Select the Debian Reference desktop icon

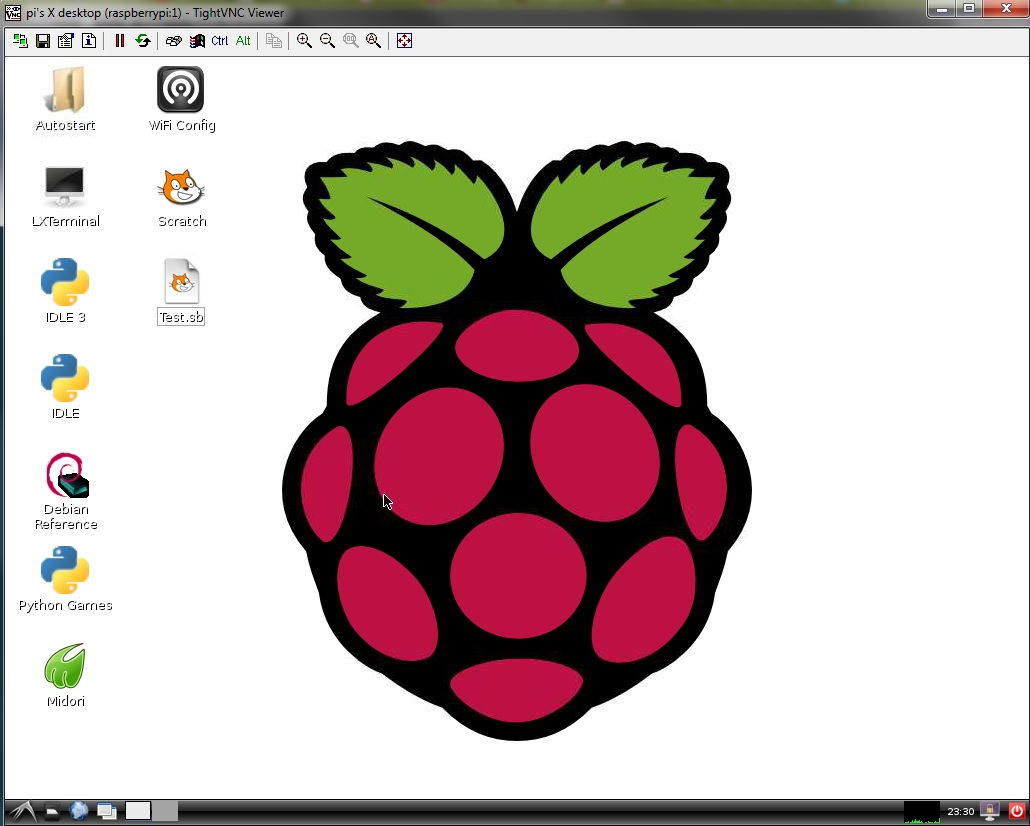pyautogui.click(x=66, y=474)
